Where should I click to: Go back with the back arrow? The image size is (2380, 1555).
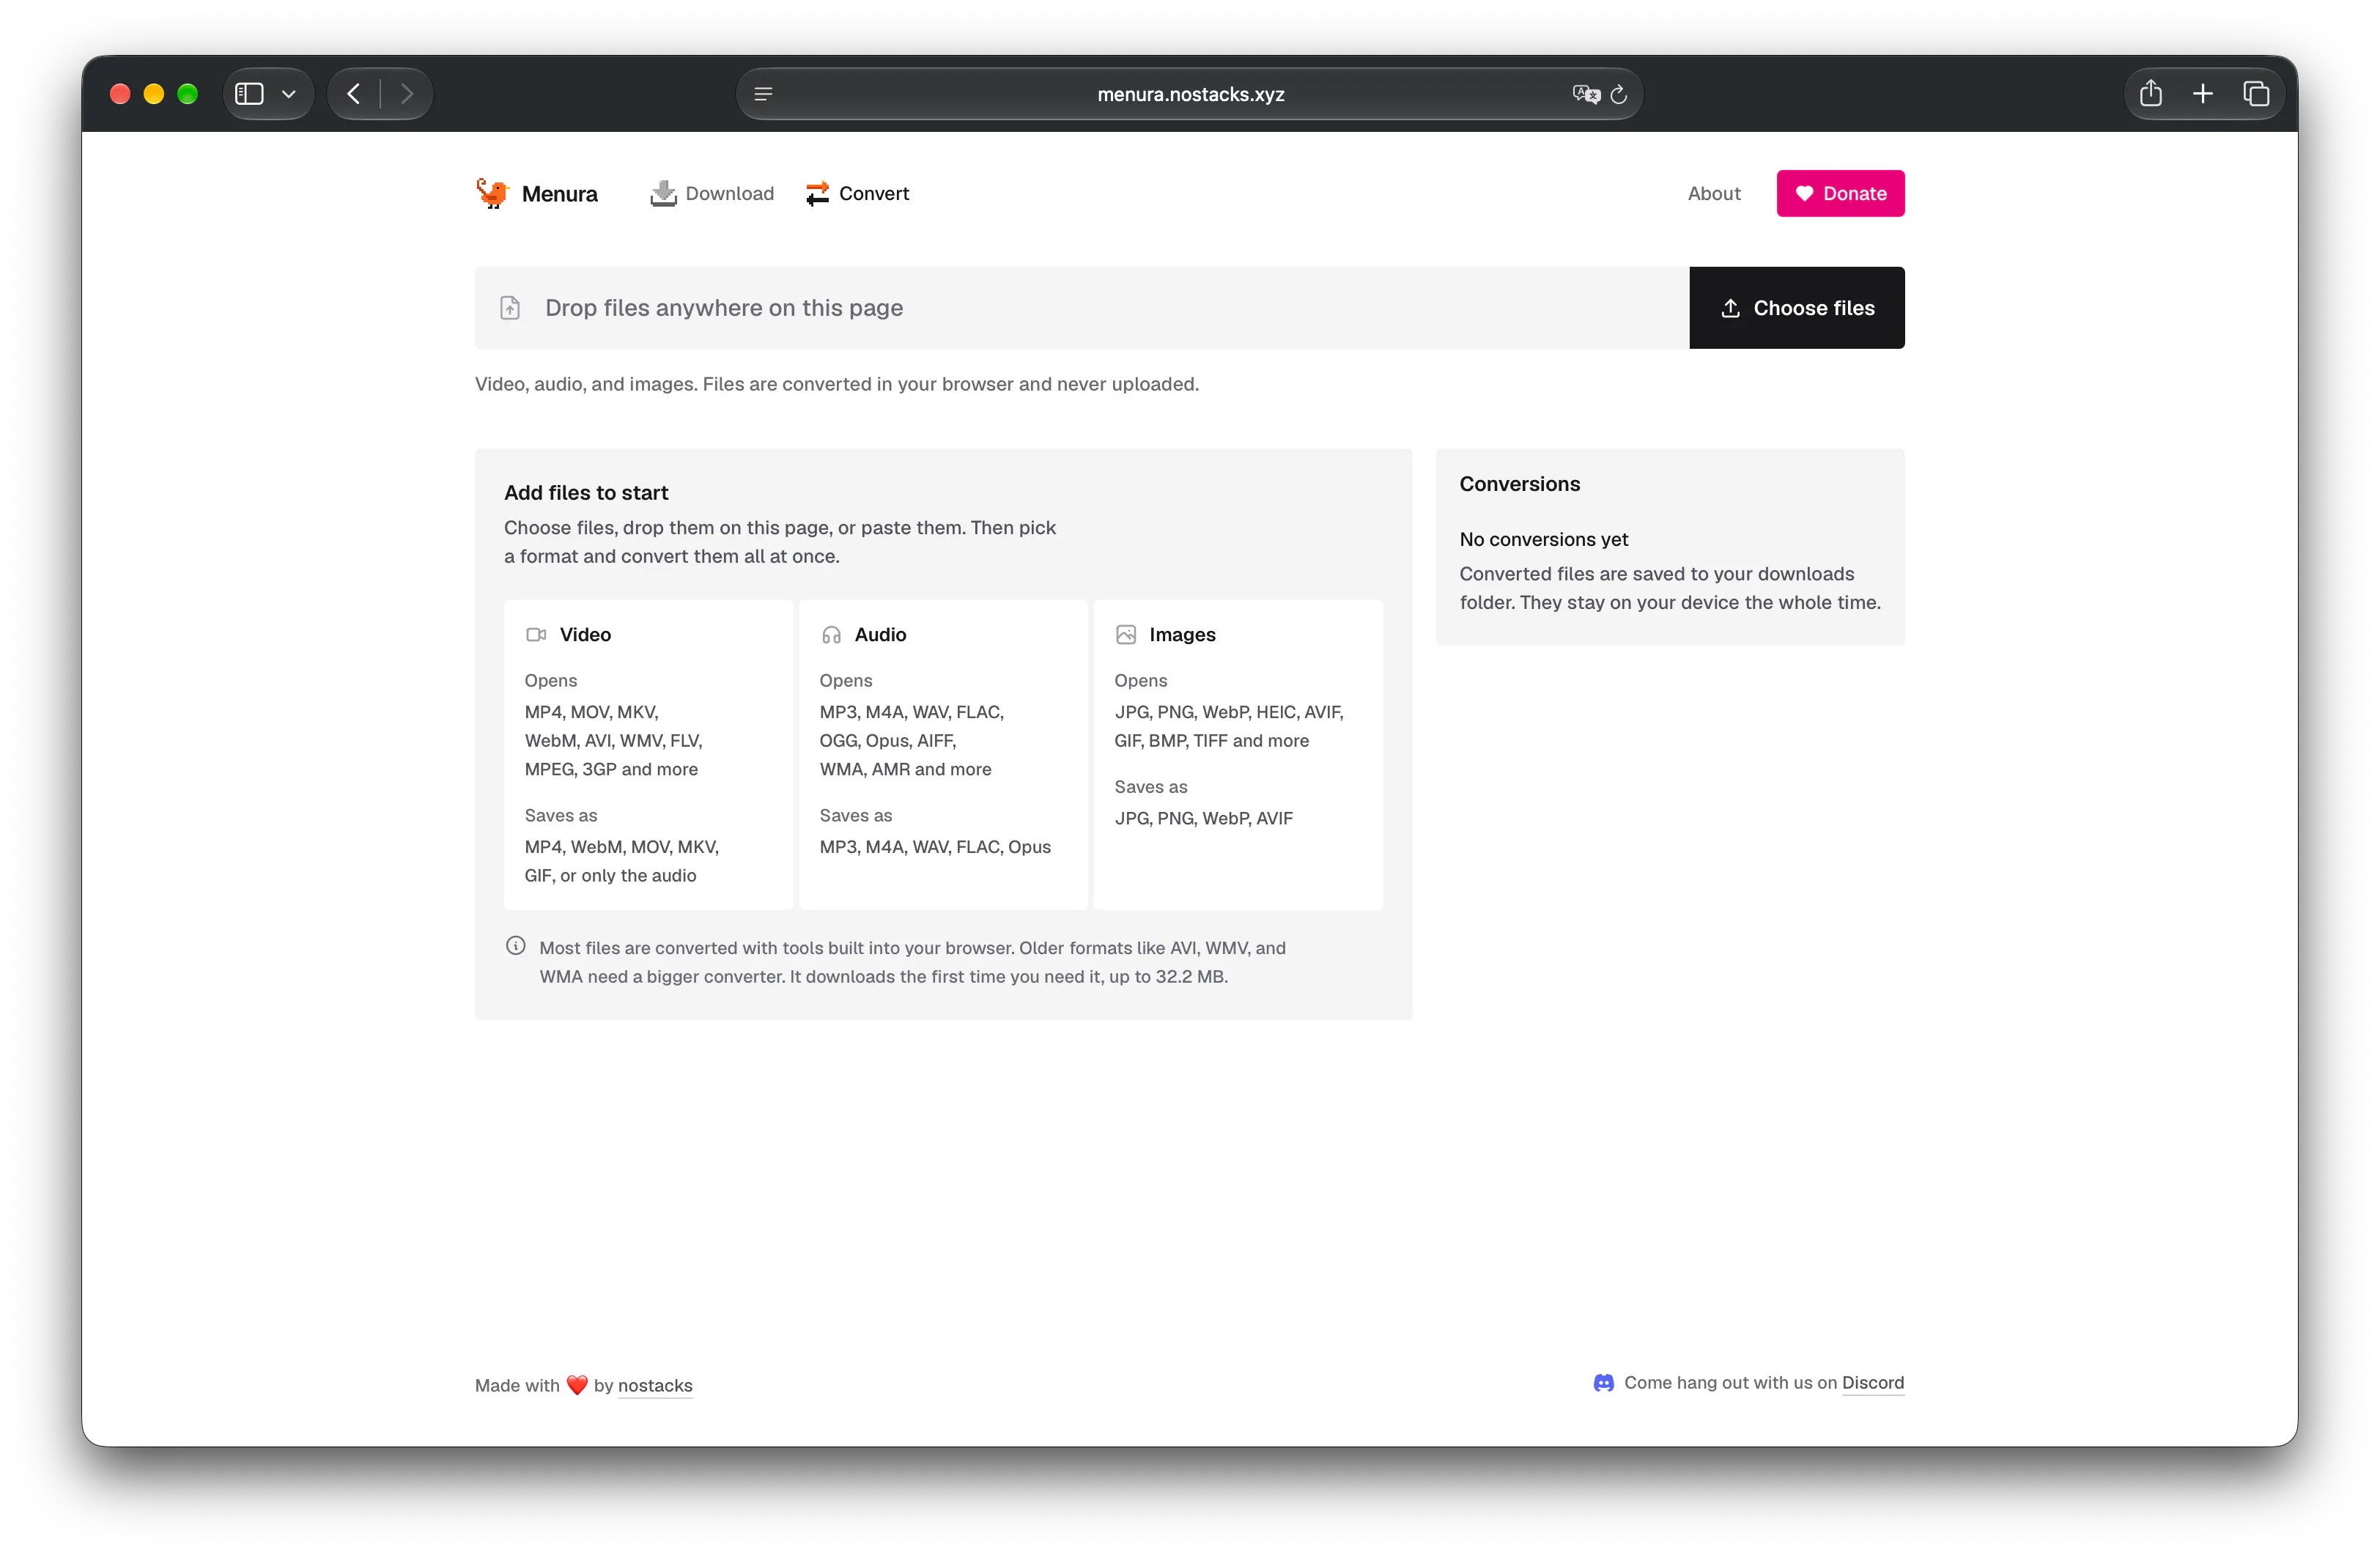point(354,94)
